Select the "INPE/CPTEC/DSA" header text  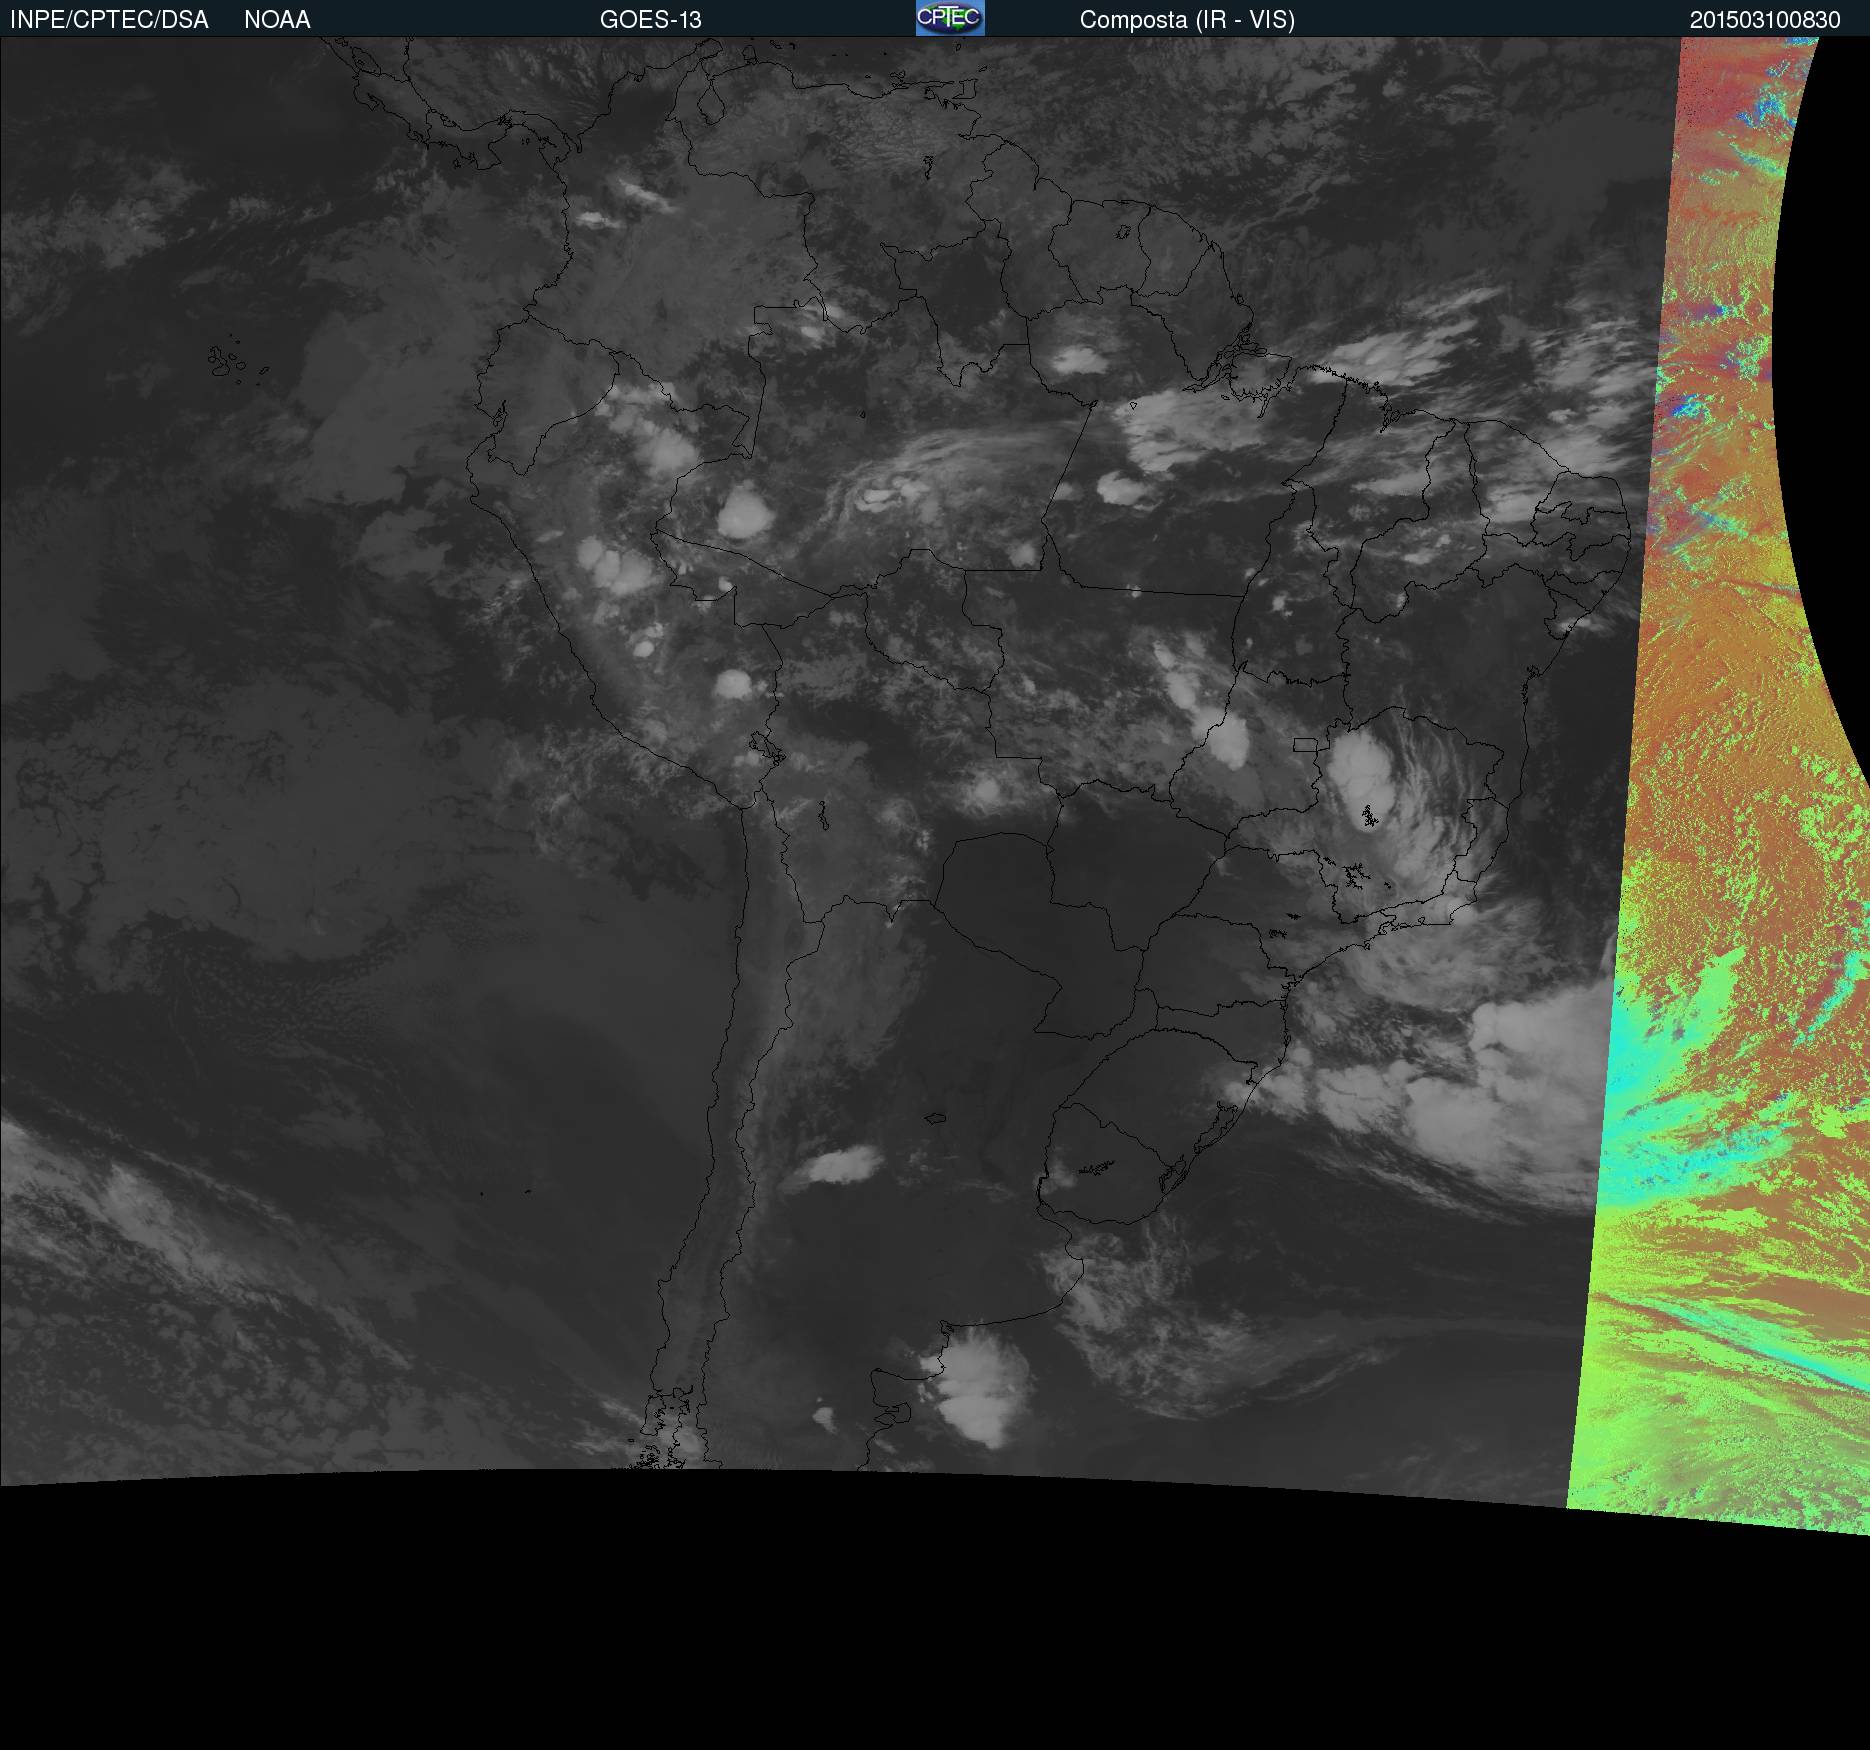[x=109, y=20]
